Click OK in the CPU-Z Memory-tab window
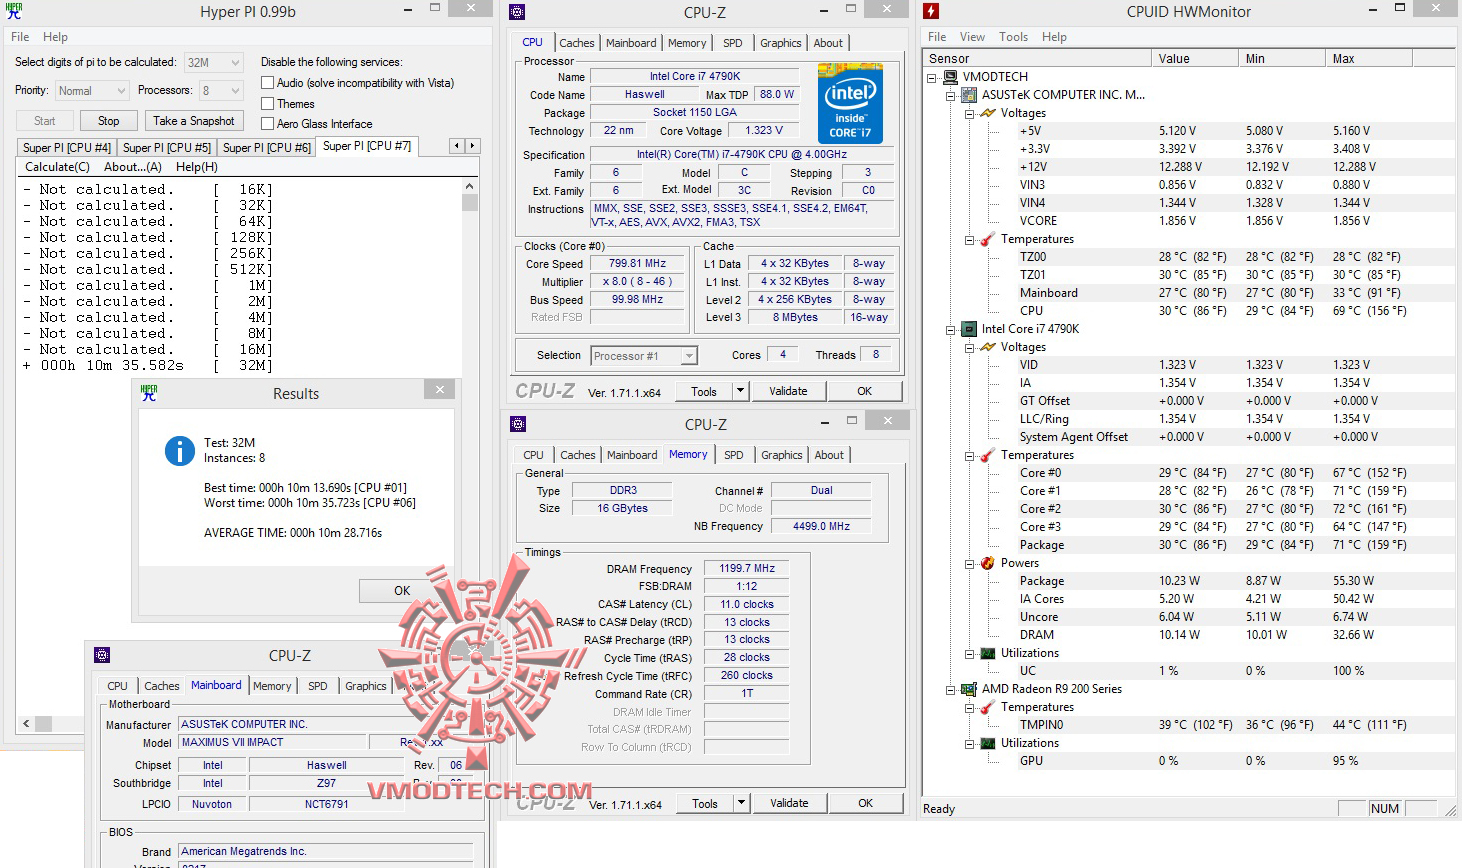Image resolution: width=1462 pixels, height=868 pixels. coord(866,803)
